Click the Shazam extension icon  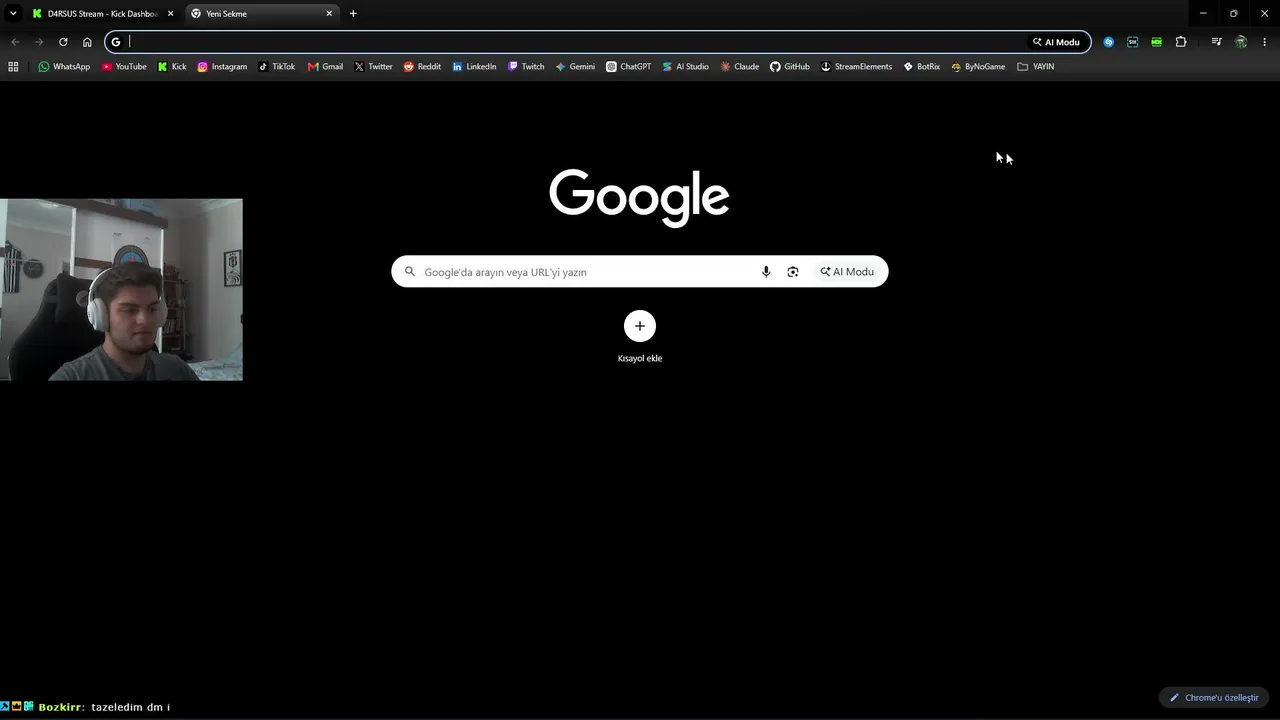pyautogui.click(x=1108, y=42)
